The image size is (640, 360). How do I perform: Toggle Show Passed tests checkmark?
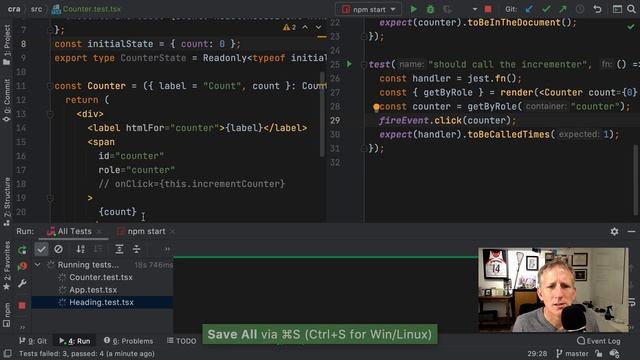point(41,249)
